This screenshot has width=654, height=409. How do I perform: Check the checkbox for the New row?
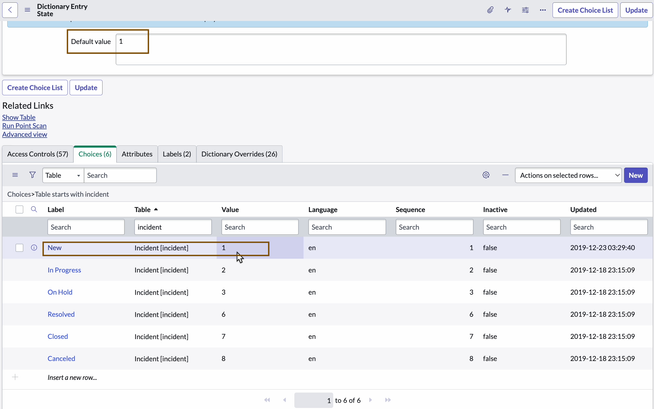point(19,248)
